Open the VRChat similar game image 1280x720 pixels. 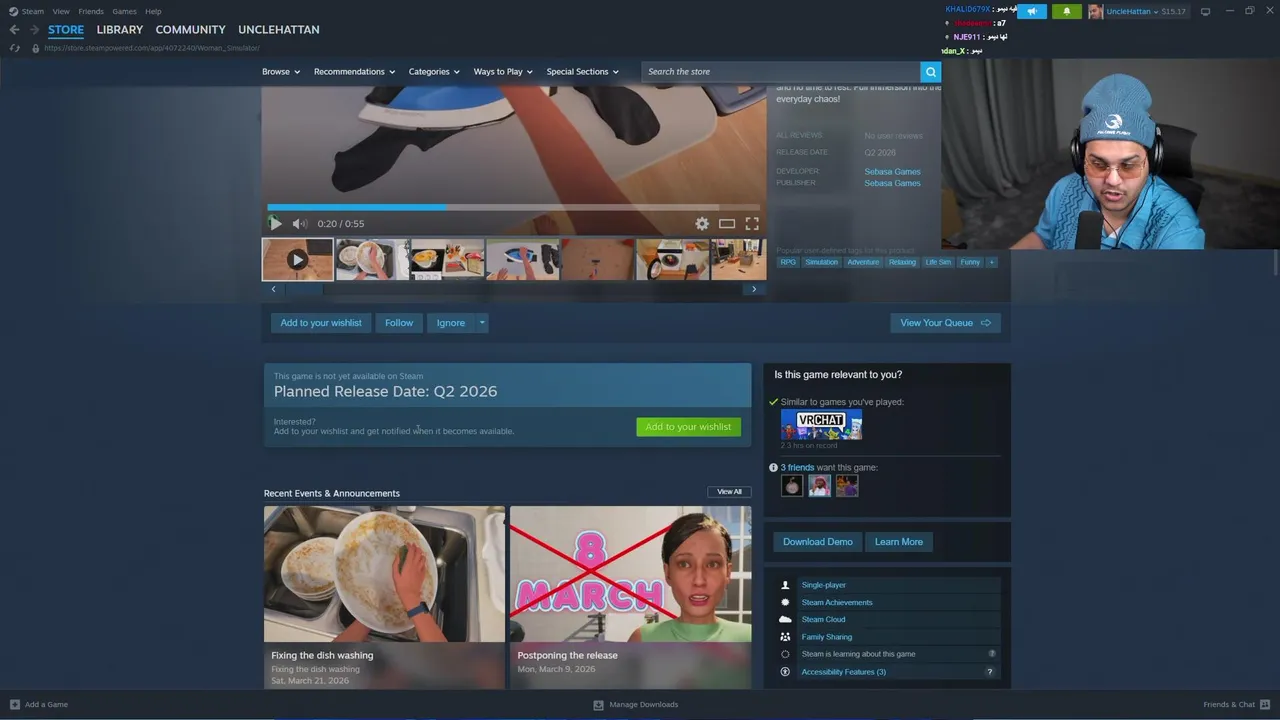tap(821, 425)
